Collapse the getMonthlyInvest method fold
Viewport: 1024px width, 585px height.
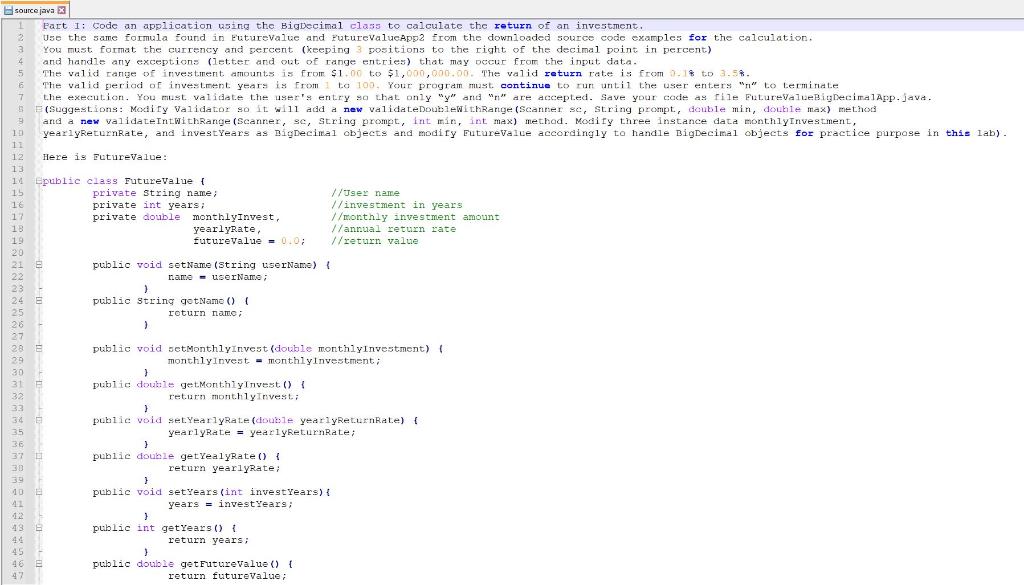point(37,384)
